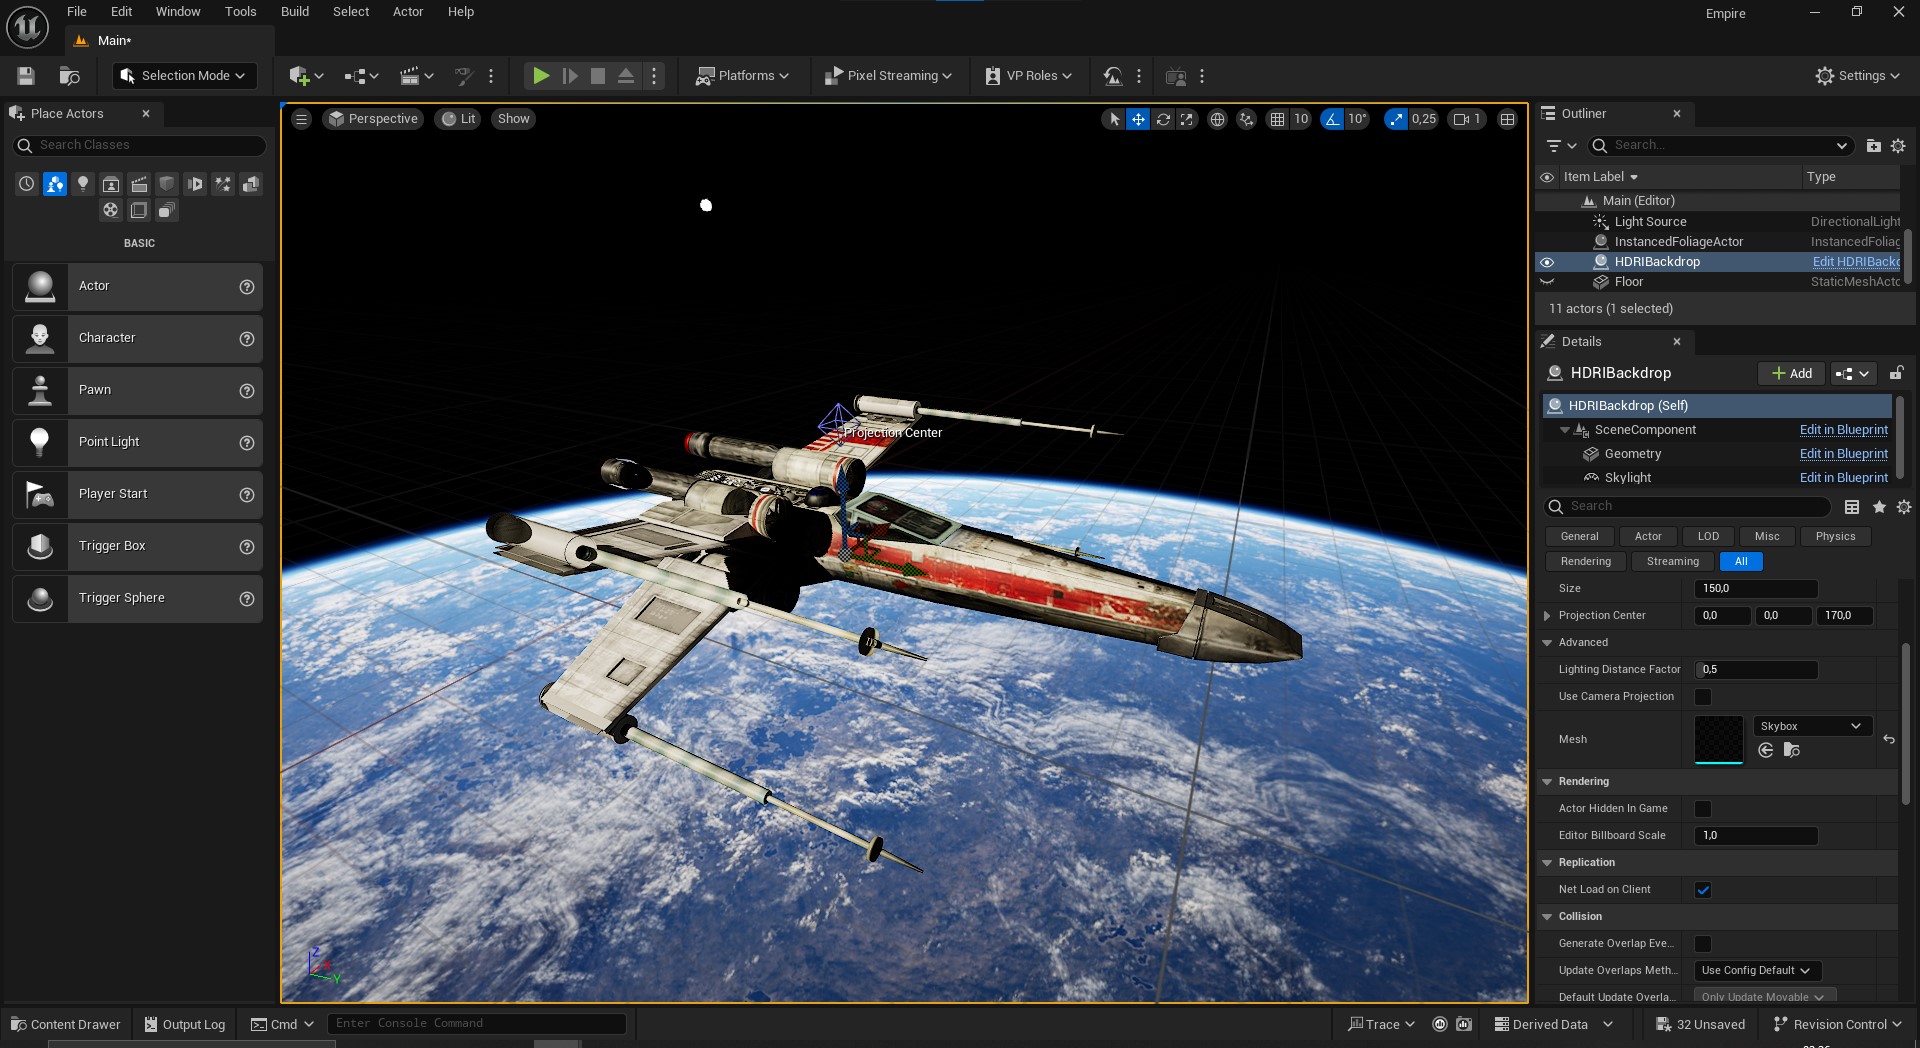Click the Play green button
Screen dimensions: 1920x1048
[x=541, y=76]
